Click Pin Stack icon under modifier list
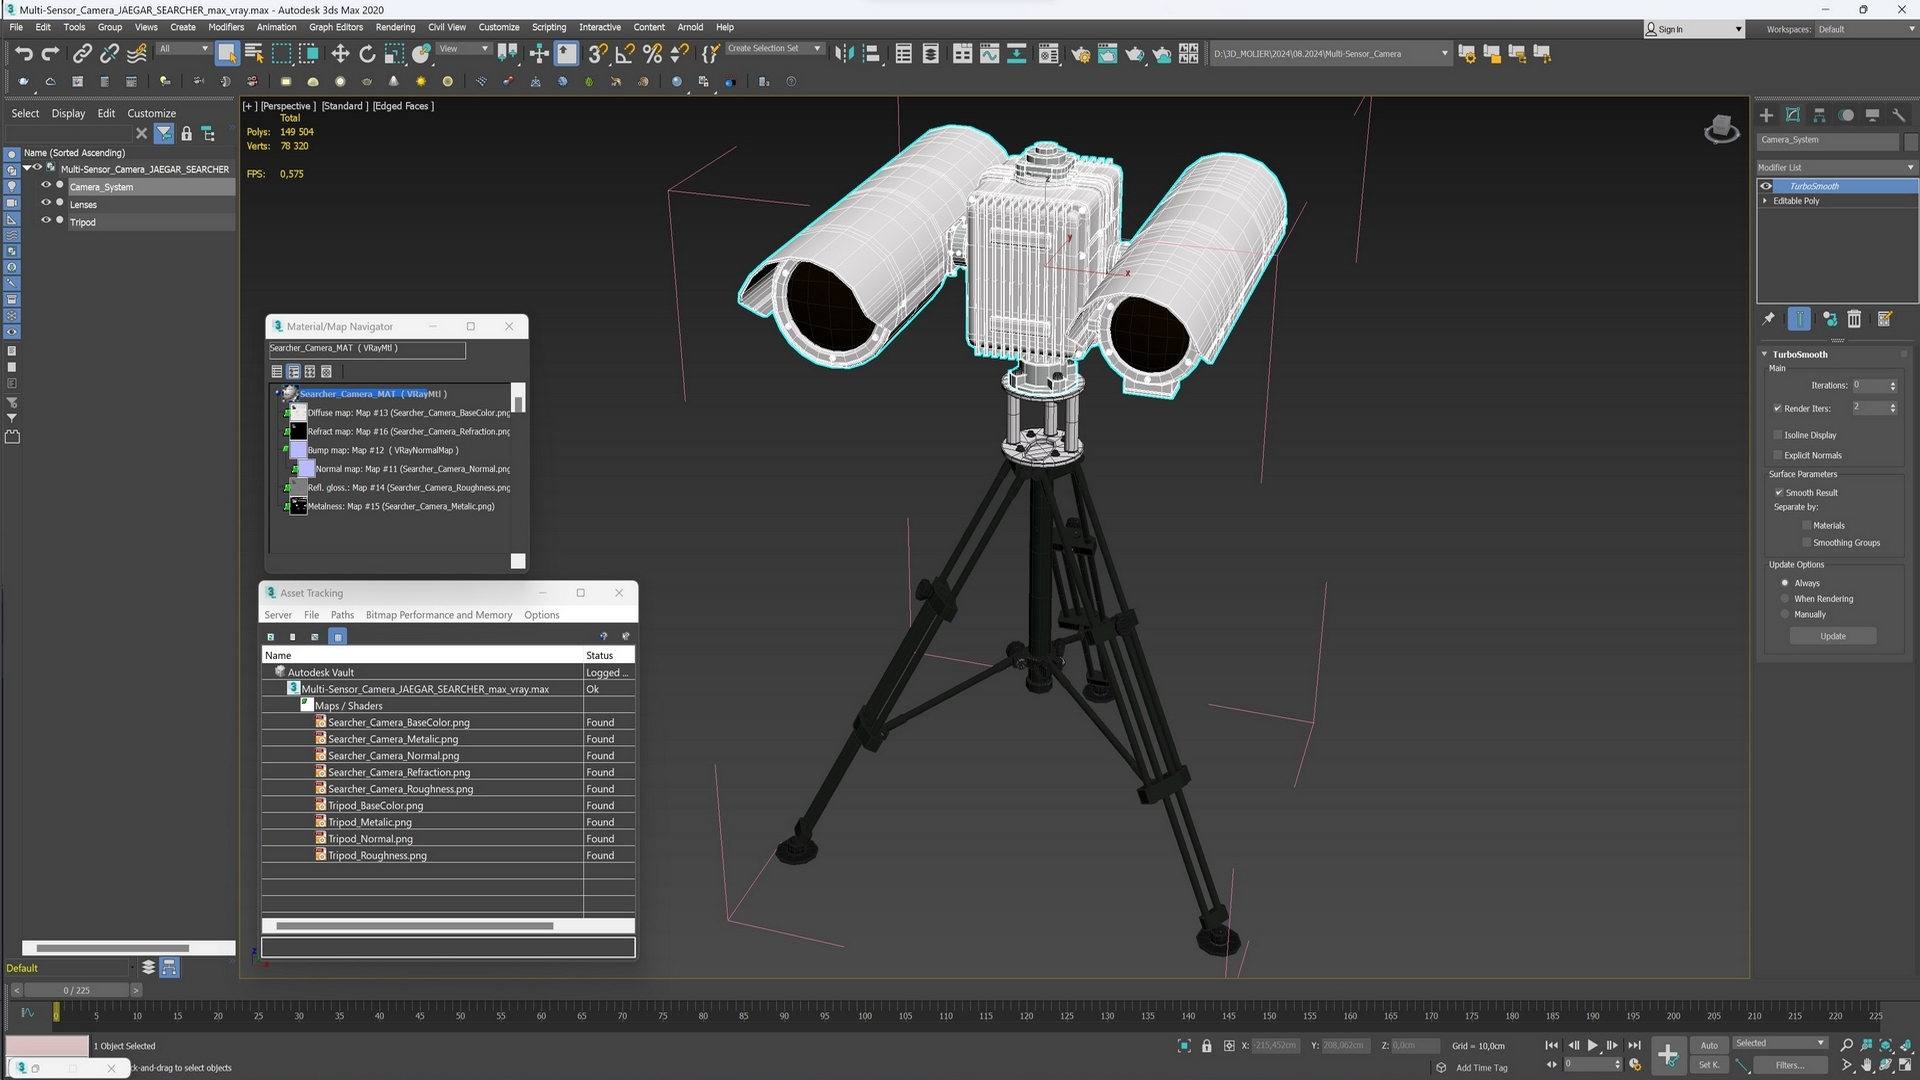Viewport: 1920px width, 1080px height. [x=1768, y=319]
